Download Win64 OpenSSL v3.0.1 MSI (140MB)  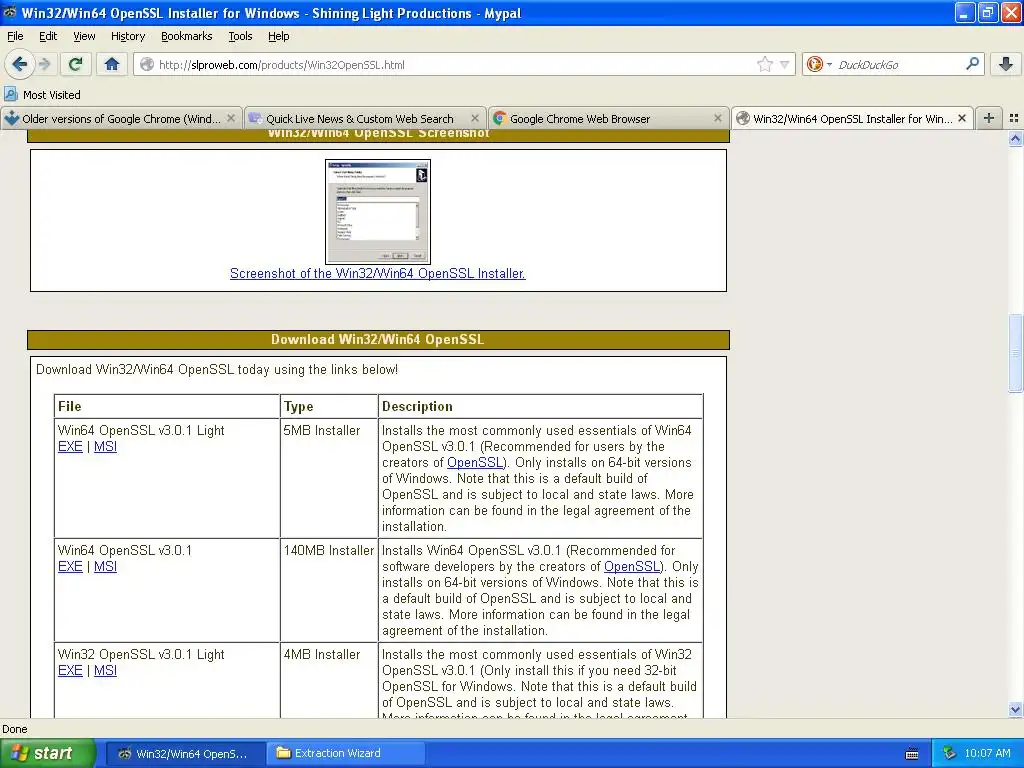coord(105,567)
